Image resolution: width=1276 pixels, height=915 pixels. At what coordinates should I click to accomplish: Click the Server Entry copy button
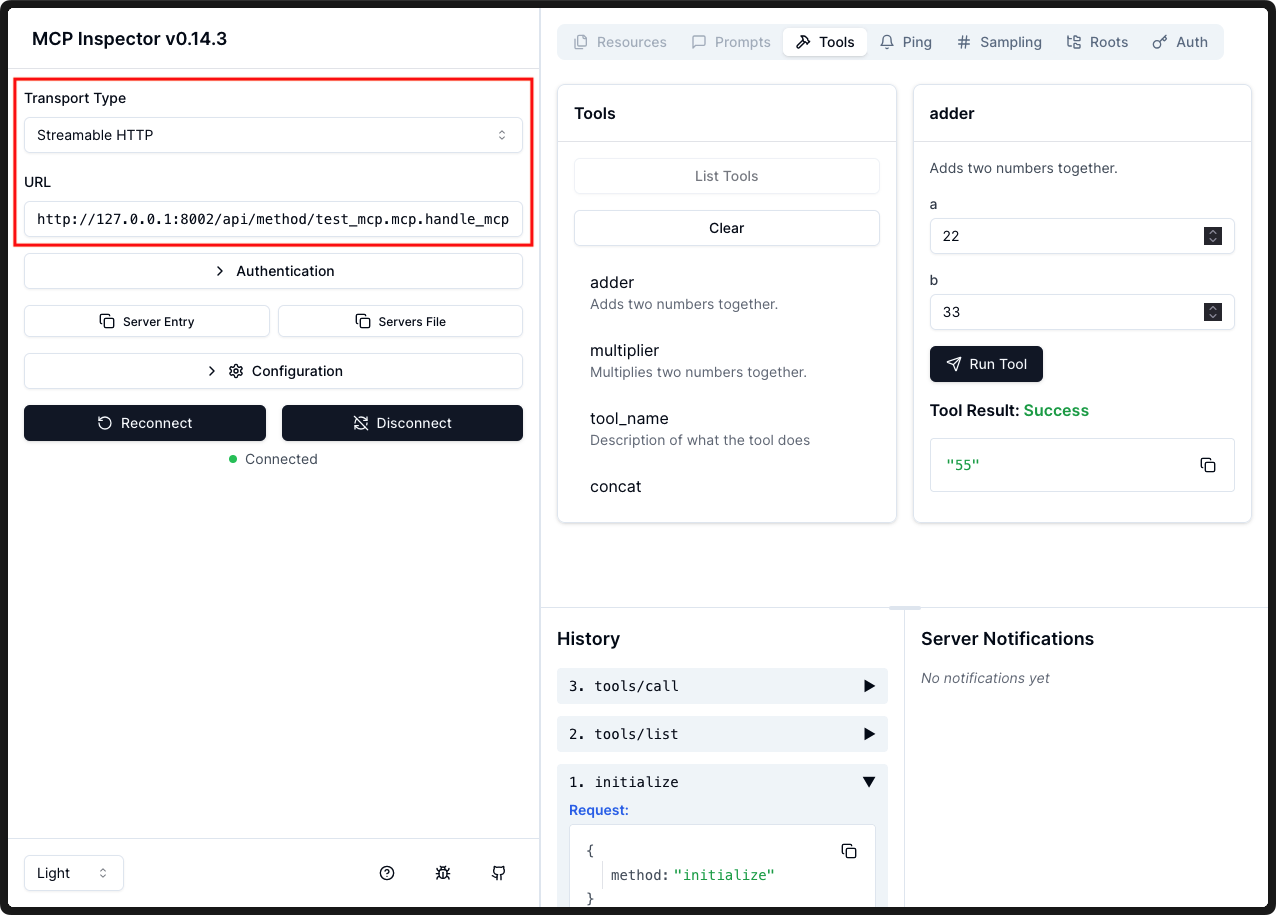pos(147,321)
